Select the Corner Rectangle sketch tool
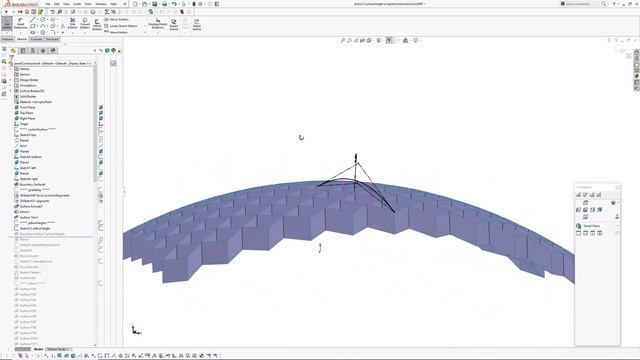 pos(33,26)
